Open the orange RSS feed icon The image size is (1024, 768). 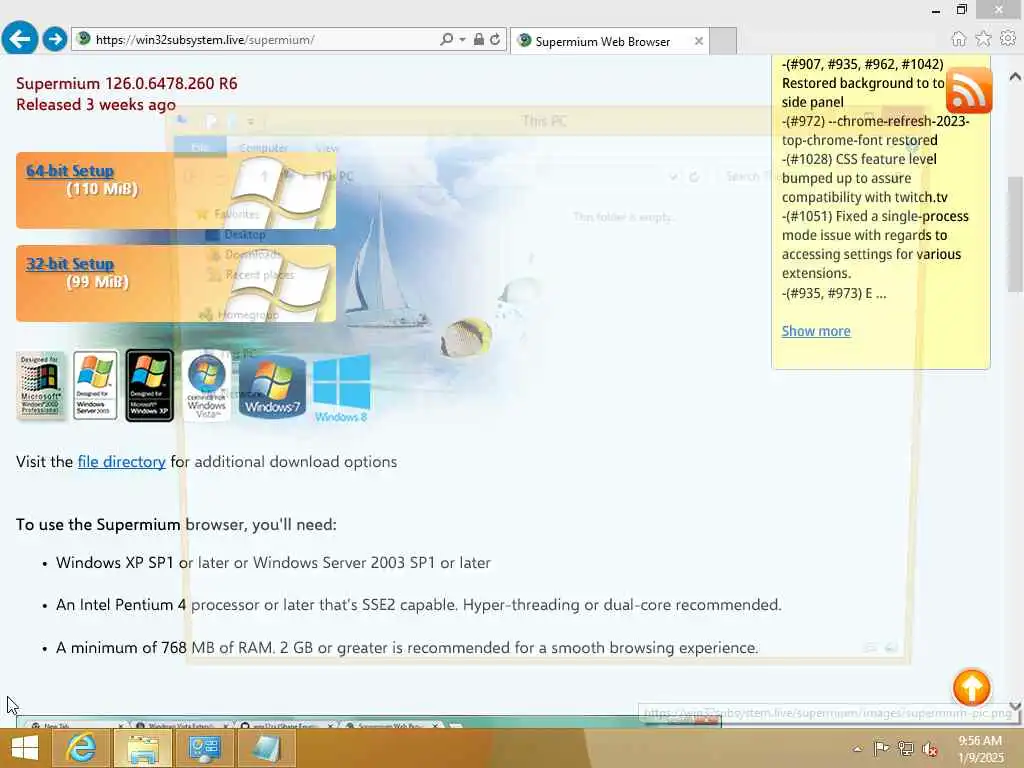tap(969, 90)
